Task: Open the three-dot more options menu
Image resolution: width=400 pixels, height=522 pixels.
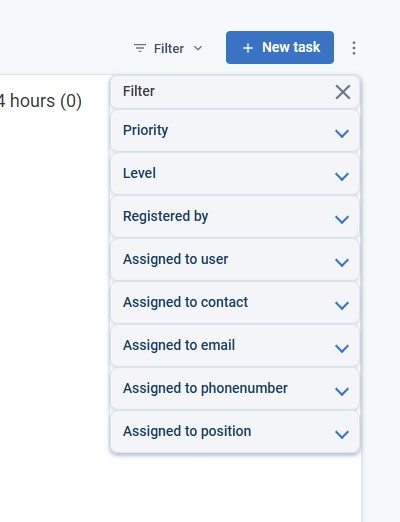Action: click(x=354, y=48)
